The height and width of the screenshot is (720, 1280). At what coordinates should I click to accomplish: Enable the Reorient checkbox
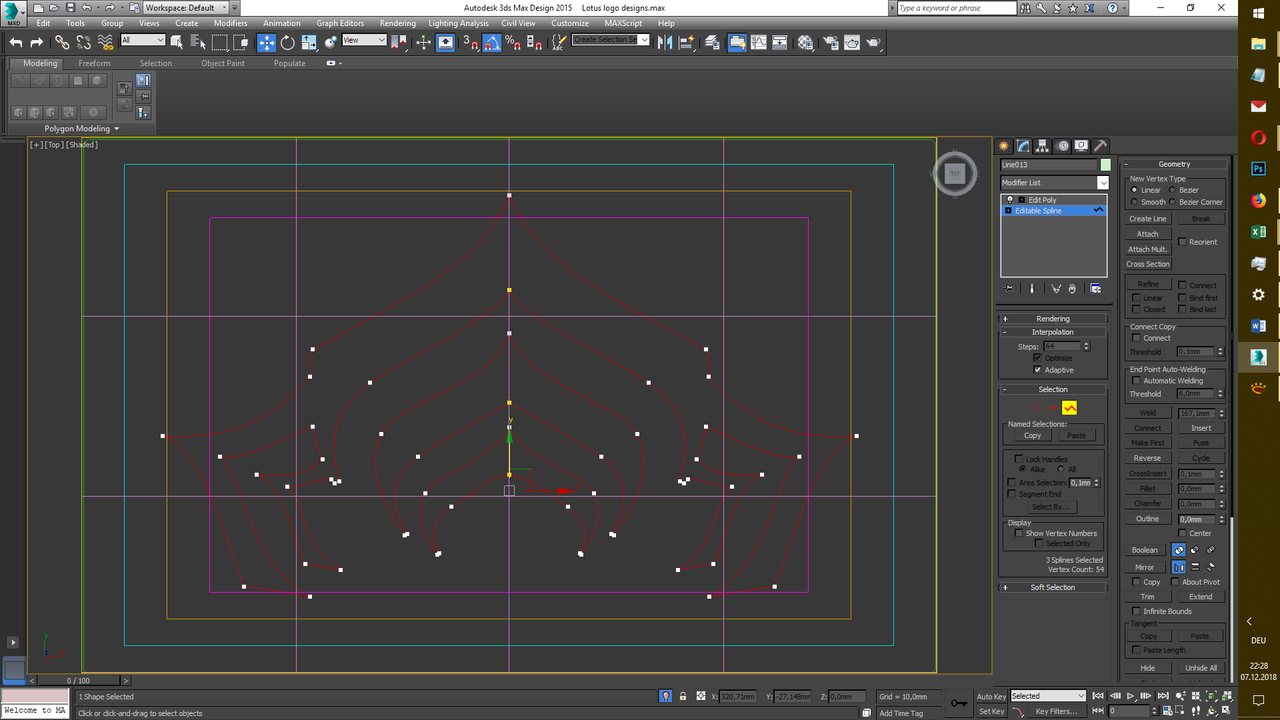(x=1182, y=242)
